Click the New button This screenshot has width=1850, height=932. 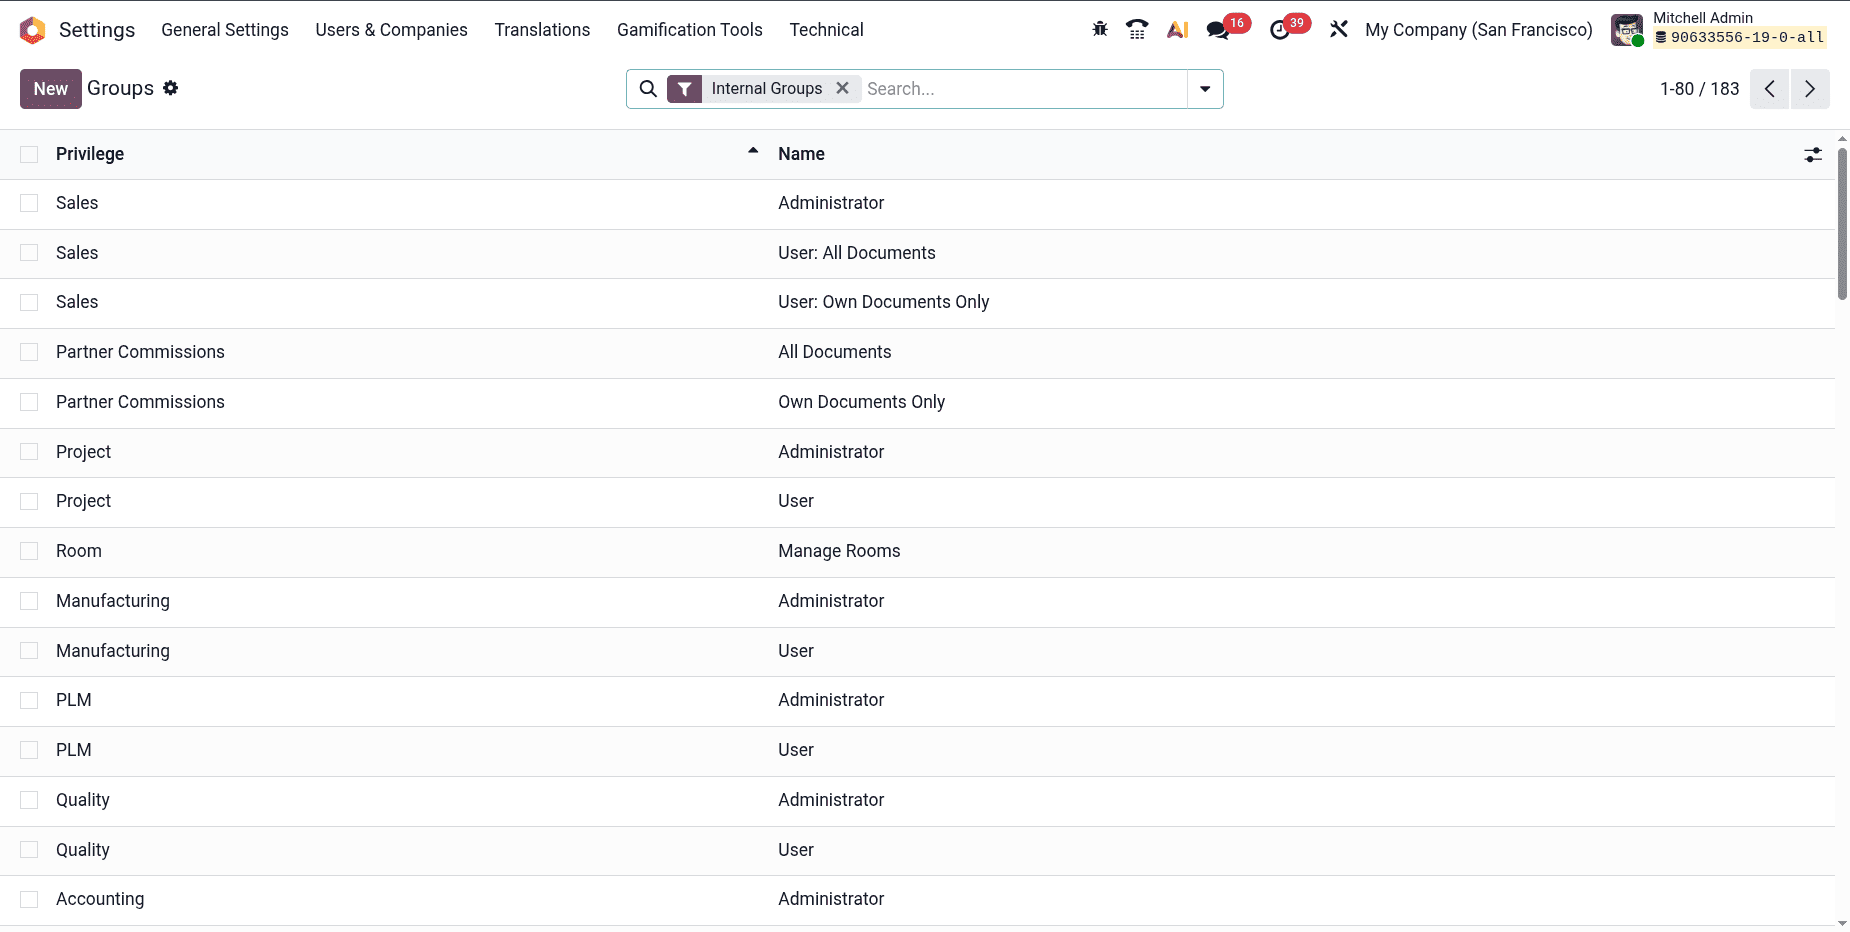50,88
